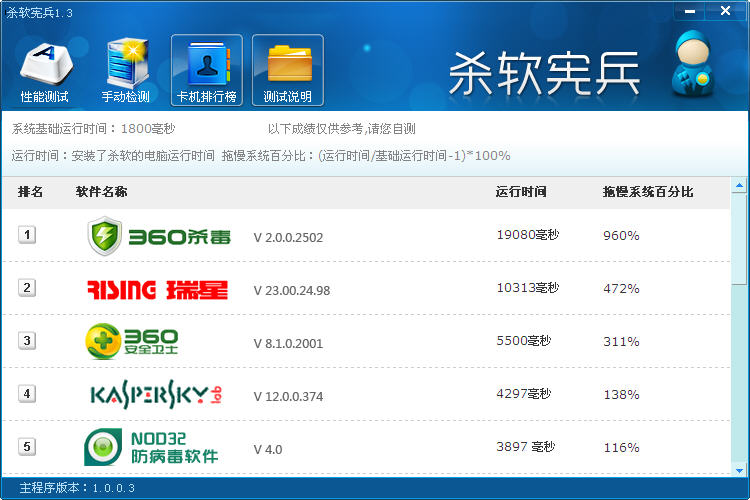Click scrollbar down arrow in ranking list
The height and width of the screenshot is (500, 750).
(x=739, y=470)
